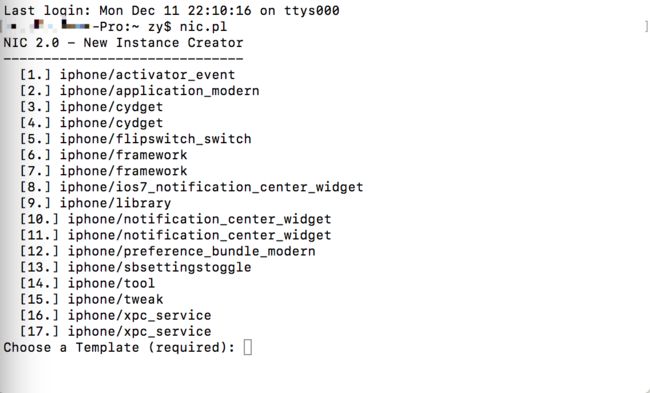Click the iphone/flipswitch_switch option
Viewport: 650px width, 393px height.
click(136, 139)
